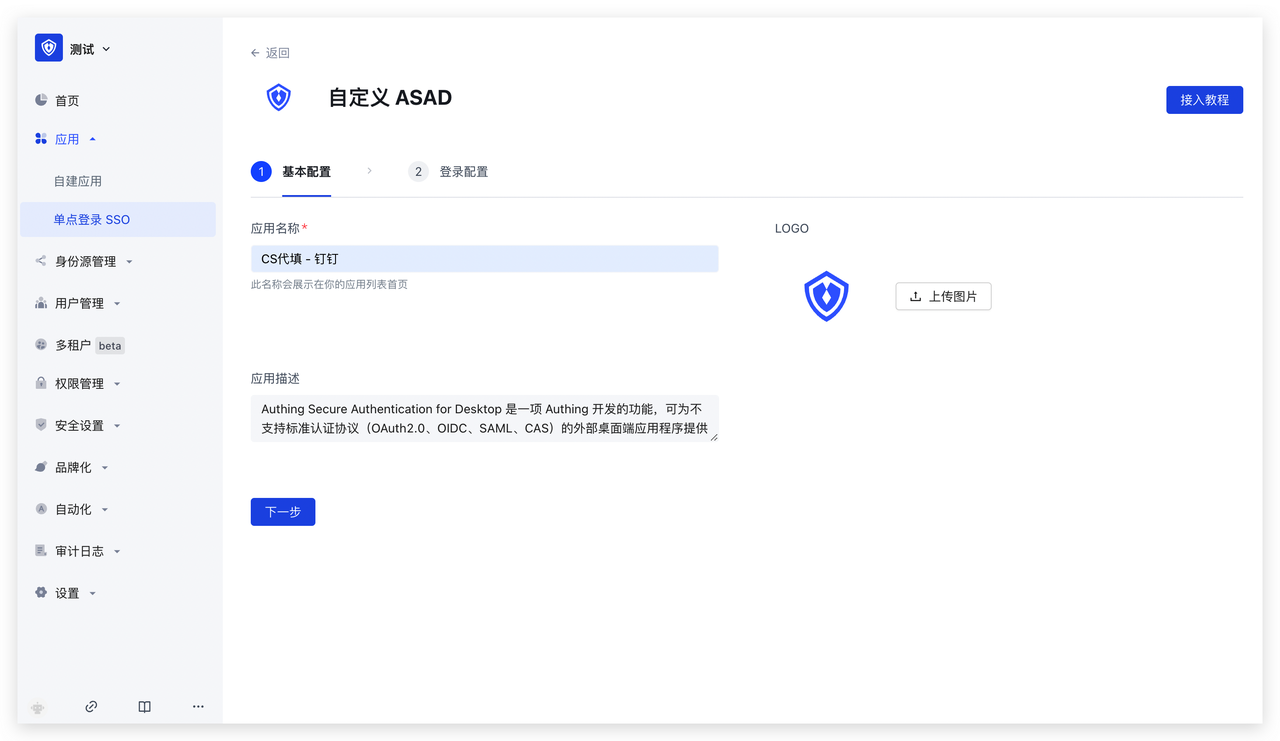
Task: Select 自建应用 in the sidebar
Action: click(x=78, y=181)
